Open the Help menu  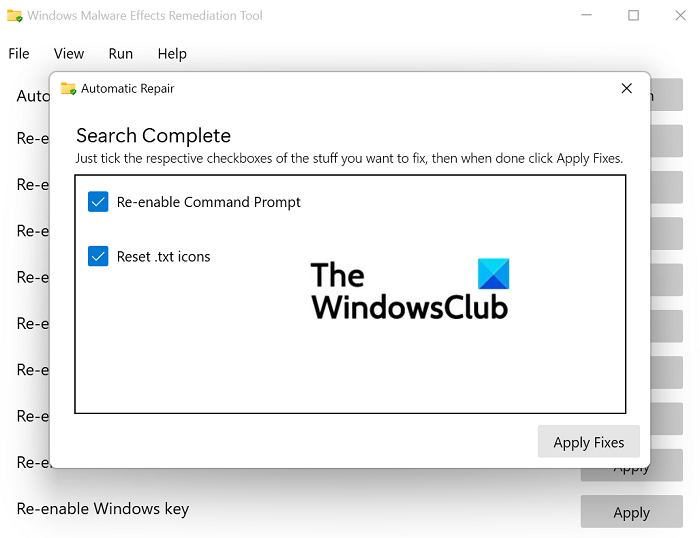click(172, 54)
